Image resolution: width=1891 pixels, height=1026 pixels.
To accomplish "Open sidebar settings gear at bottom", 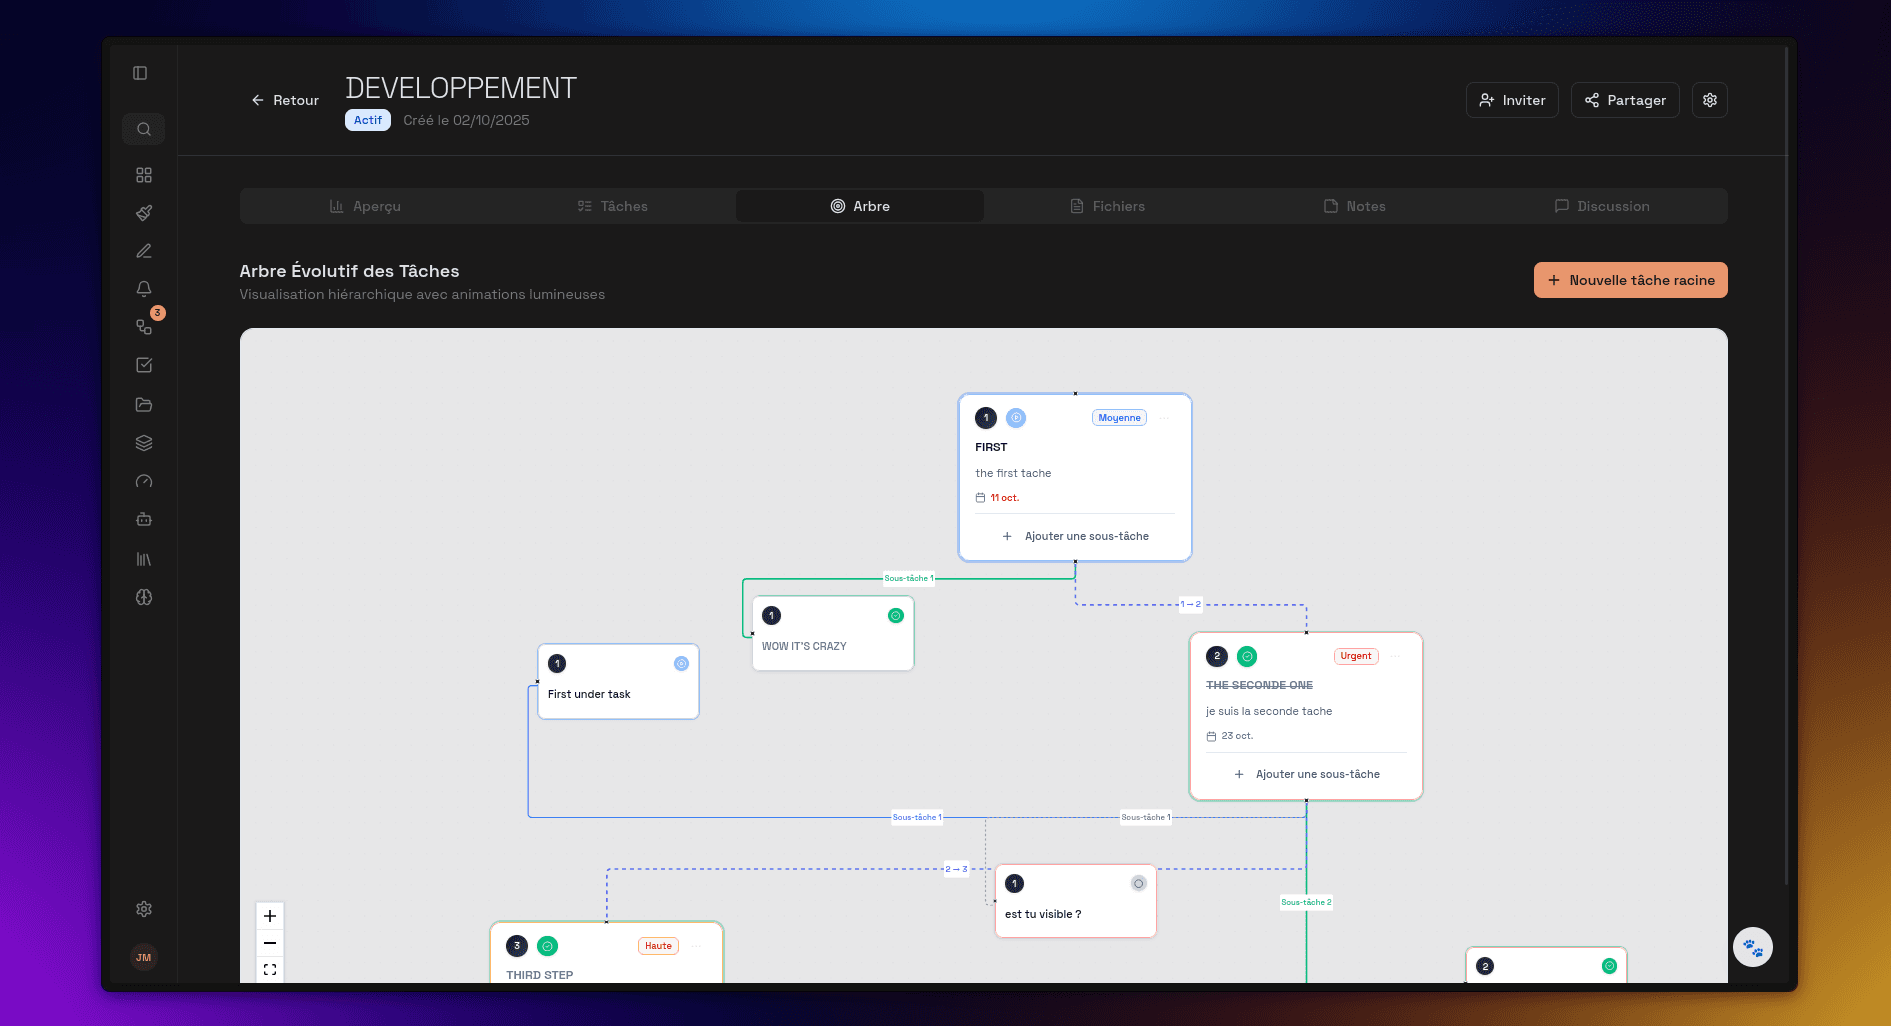I will tap(144, 909).
